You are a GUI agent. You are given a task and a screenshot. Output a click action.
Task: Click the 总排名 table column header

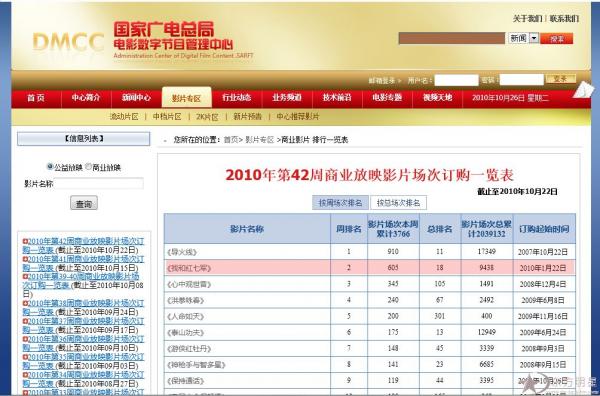[x=440, y=229]
